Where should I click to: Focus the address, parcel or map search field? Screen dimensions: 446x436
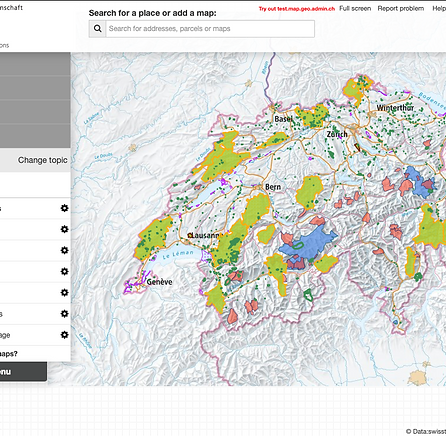[x=210, y=29]
